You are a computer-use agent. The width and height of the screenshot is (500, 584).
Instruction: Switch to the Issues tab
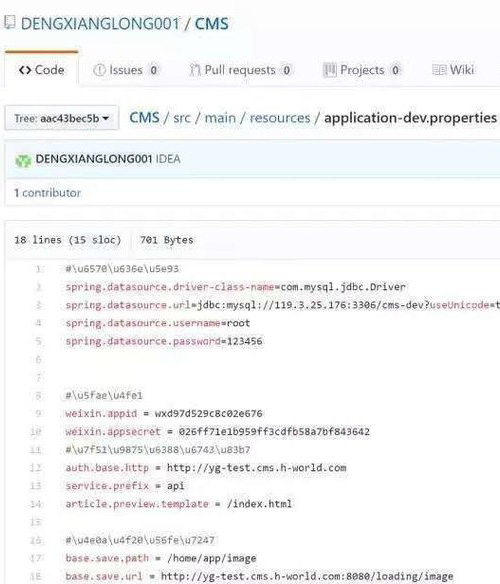click(x=126, y=70)
